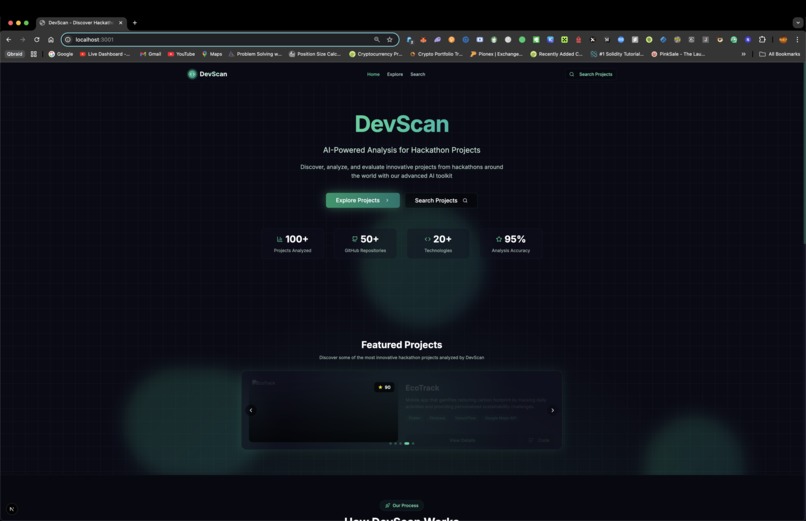The image size is (806, 521).
Task: Open the site info icon before localhost
Action: (68, 40)
